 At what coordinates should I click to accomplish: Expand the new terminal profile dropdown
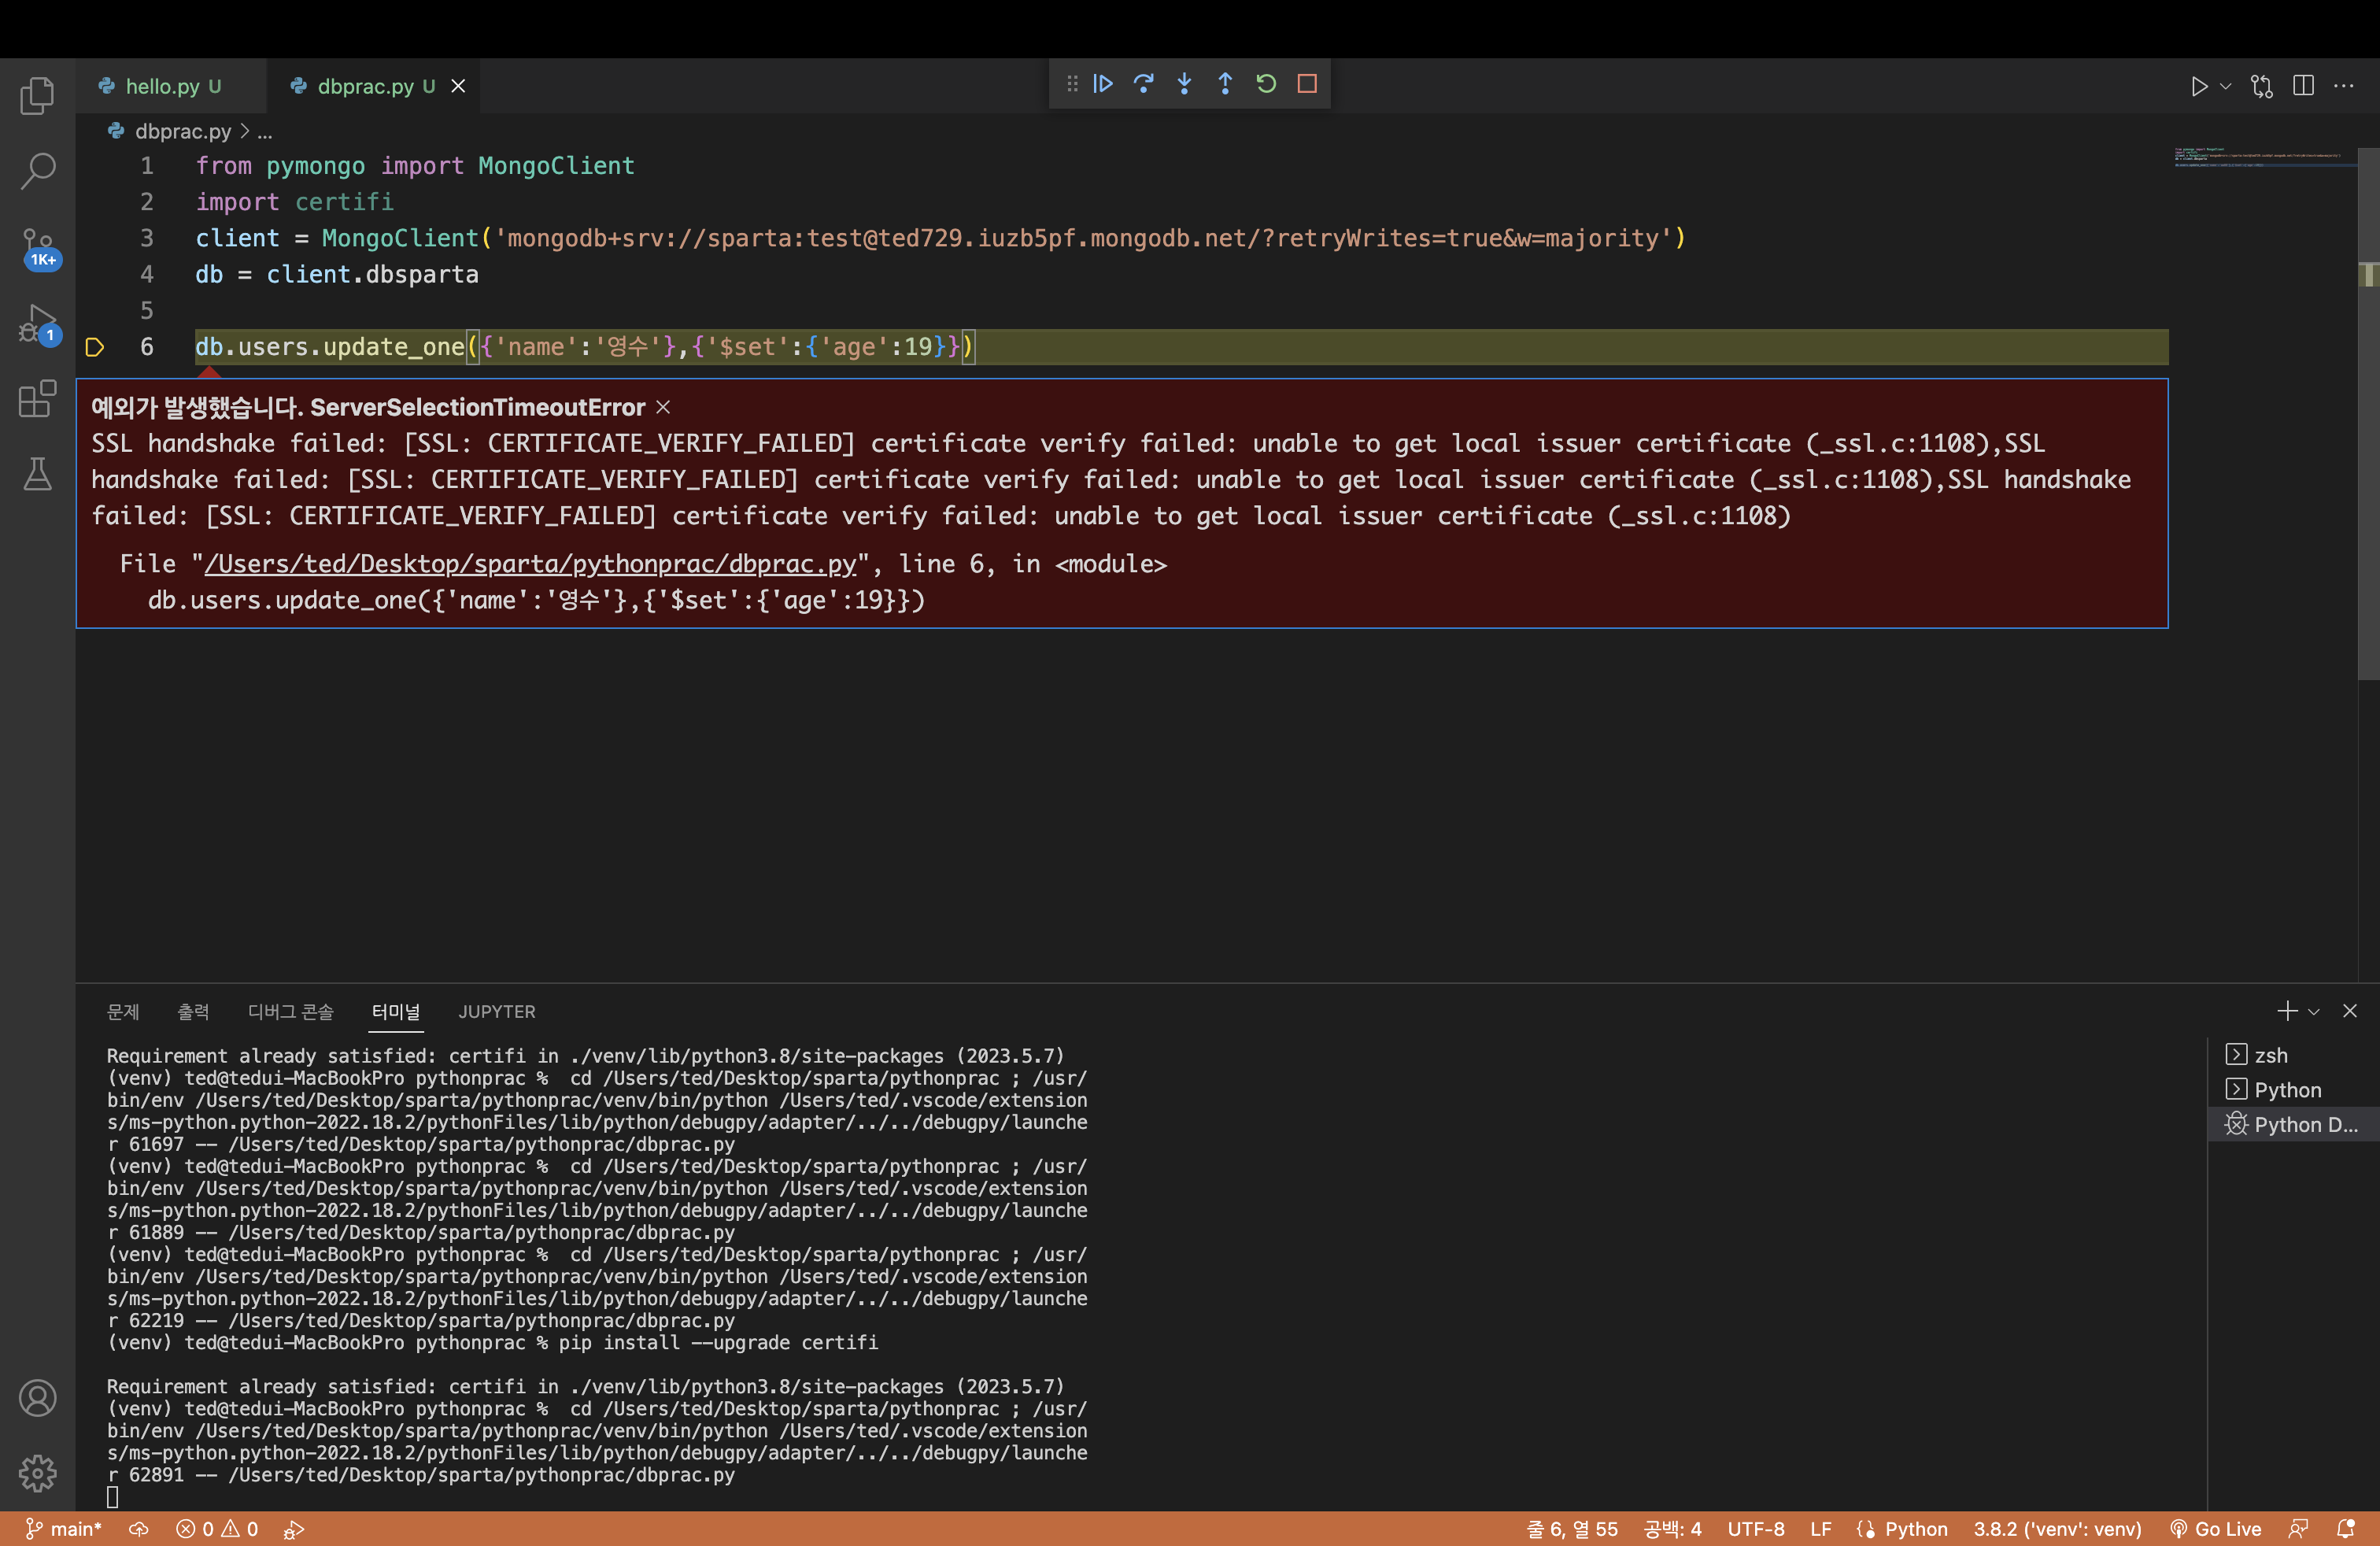(2314, 1012)
